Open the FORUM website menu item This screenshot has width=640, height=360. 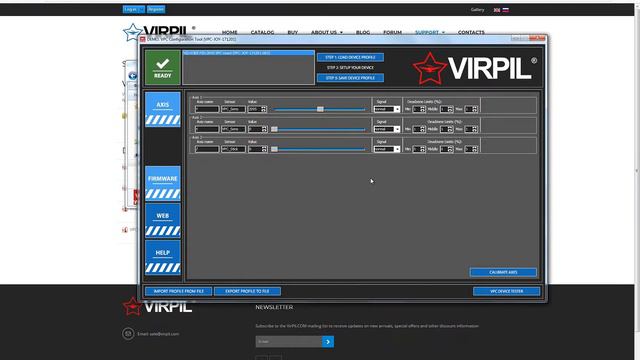pos(392,32)
